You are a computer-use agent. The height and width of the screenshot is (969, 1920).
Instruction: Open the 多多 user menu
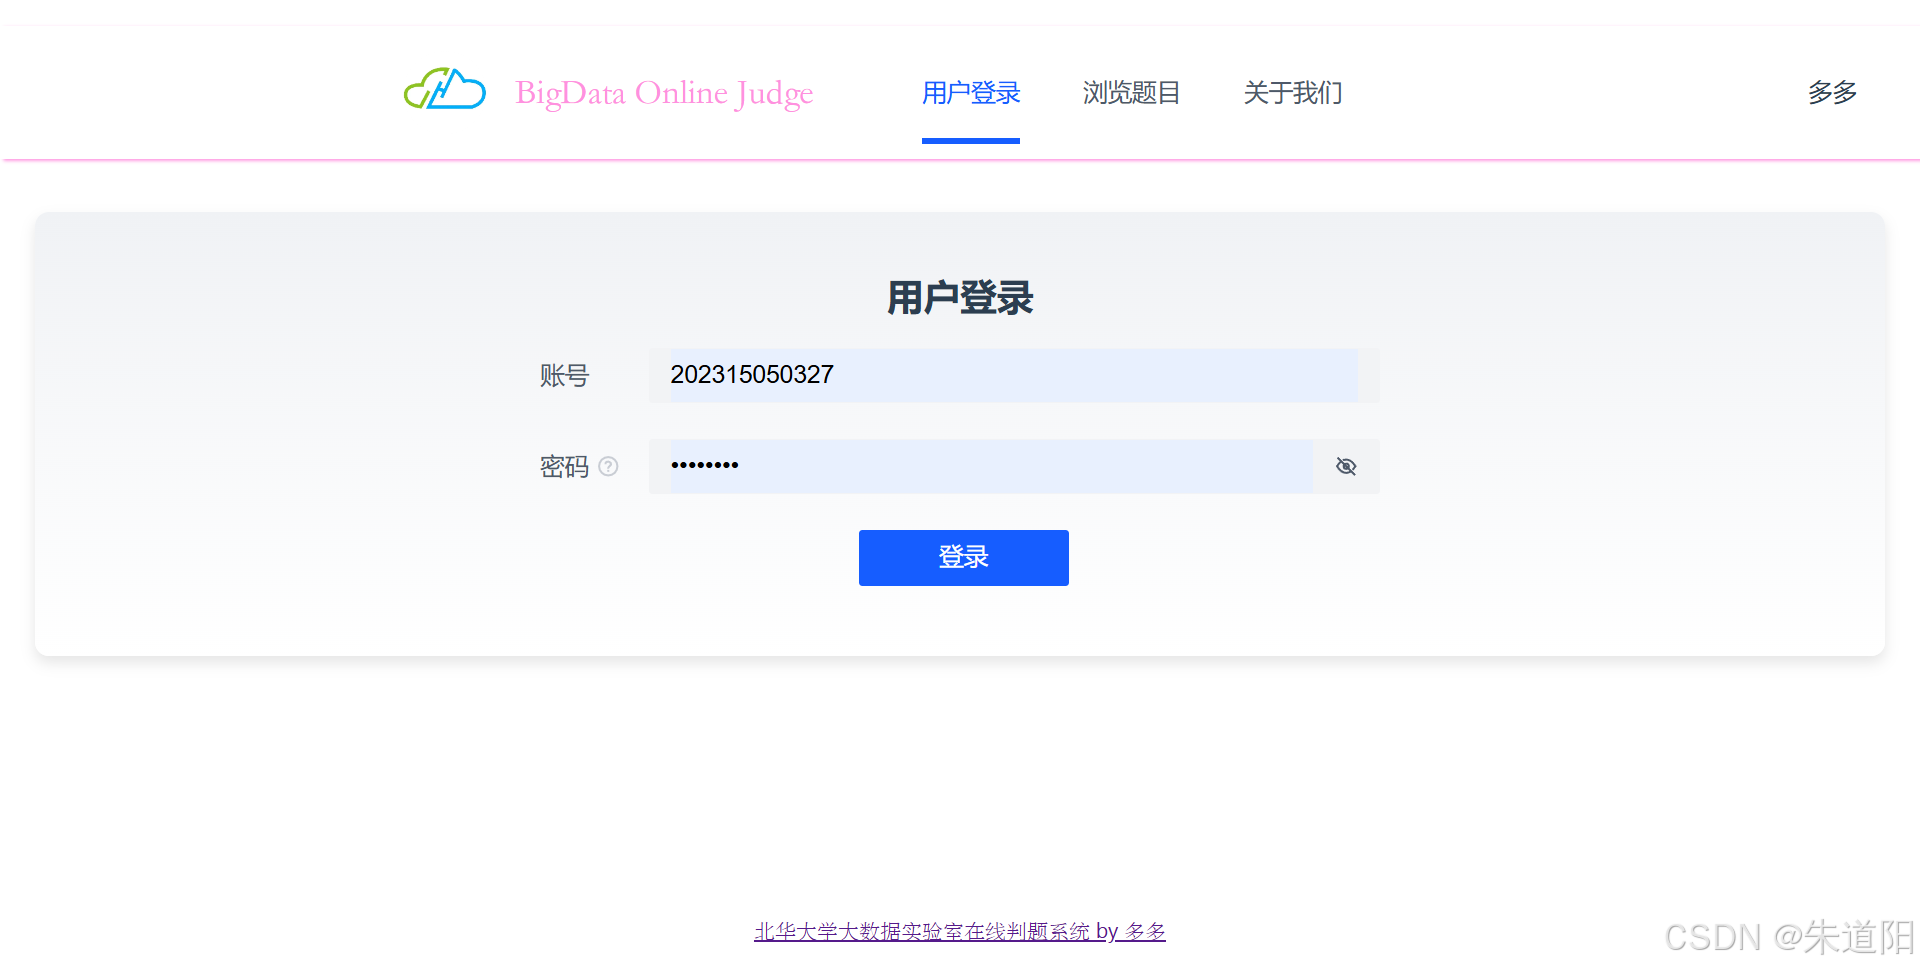pyautogui.click(x=1832, y=93)
